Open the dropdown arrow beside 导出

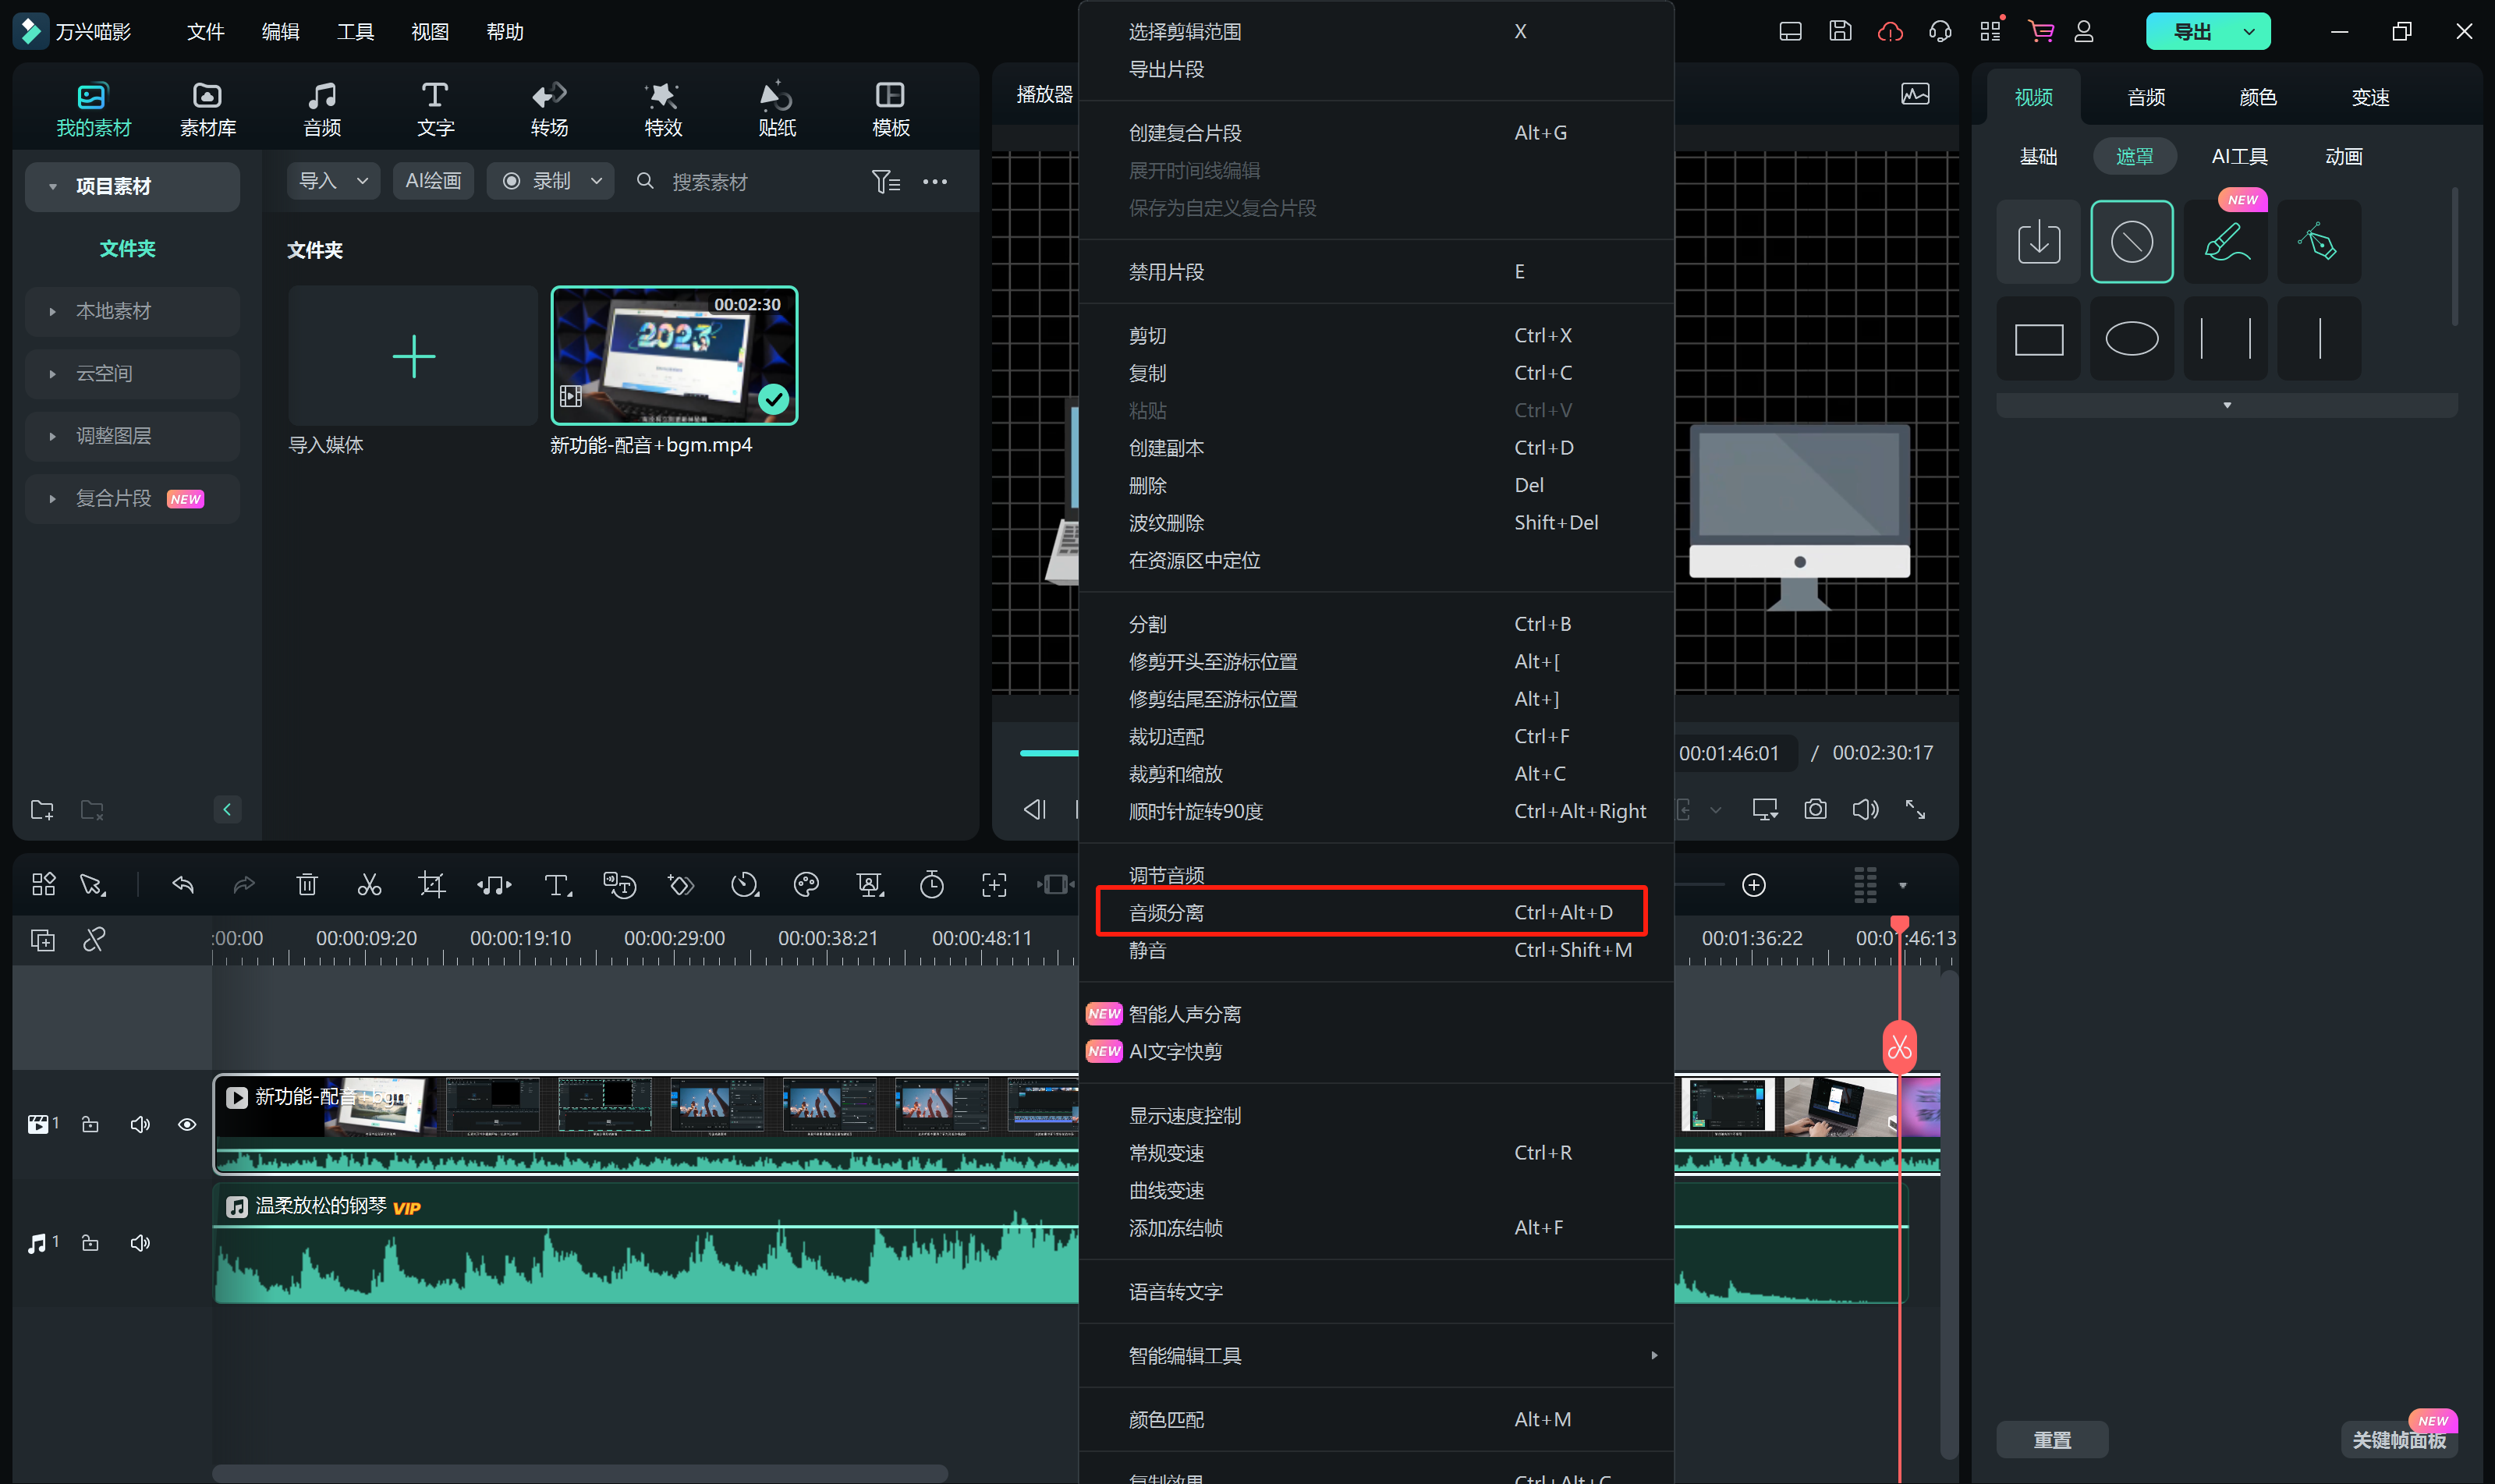pos(2249,32)
